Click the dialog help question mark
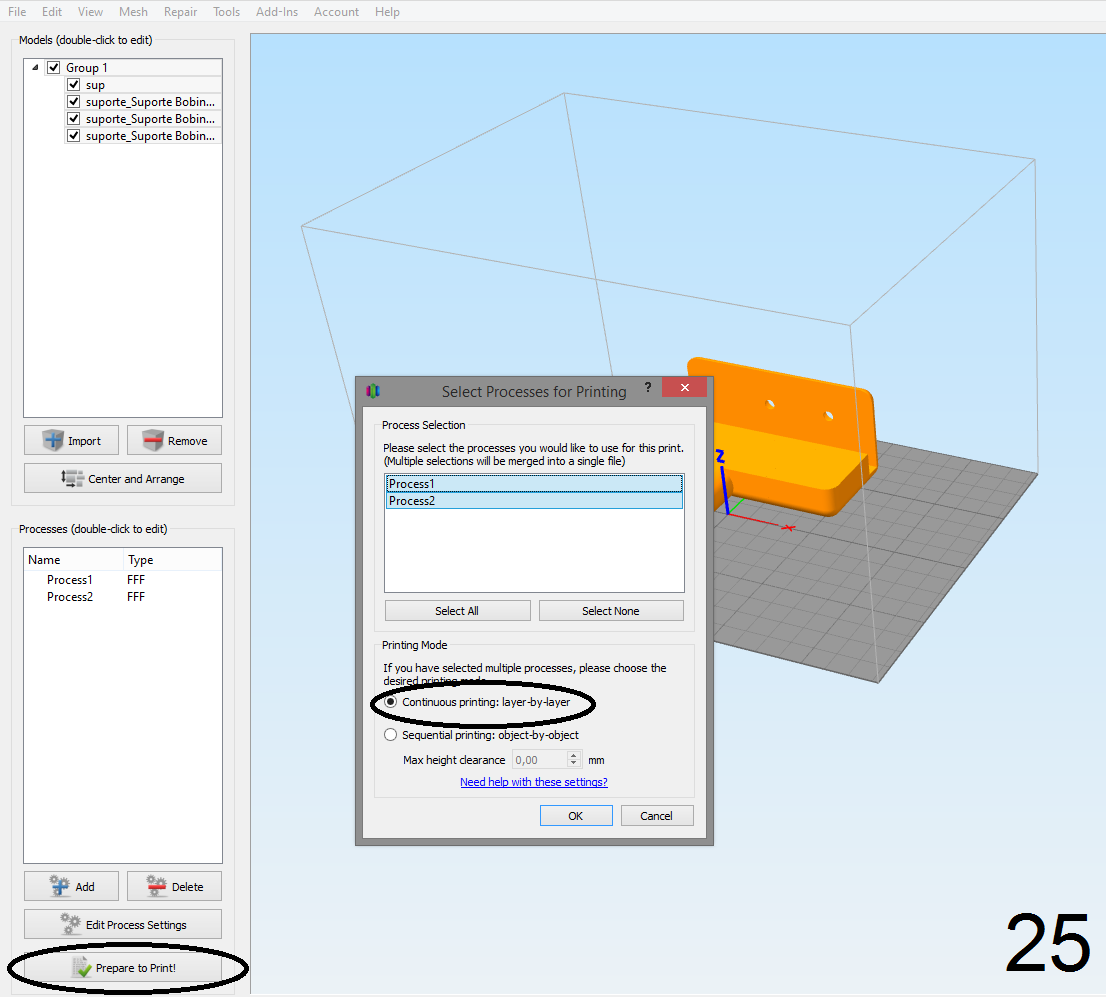Viewport: 1106px width, 997px height. (x=647, y=389)
